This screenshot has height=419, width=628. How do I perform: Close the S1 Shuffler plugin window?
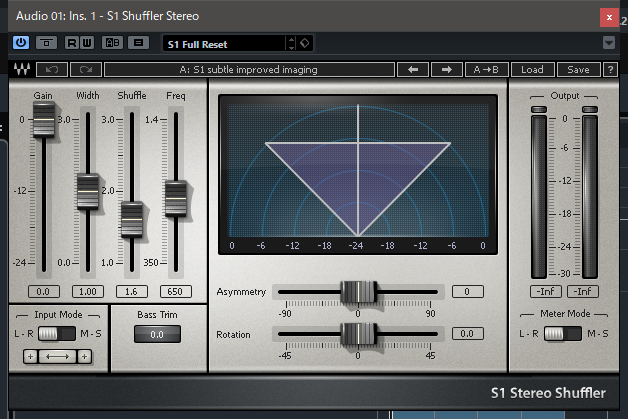tap(609, 17)
